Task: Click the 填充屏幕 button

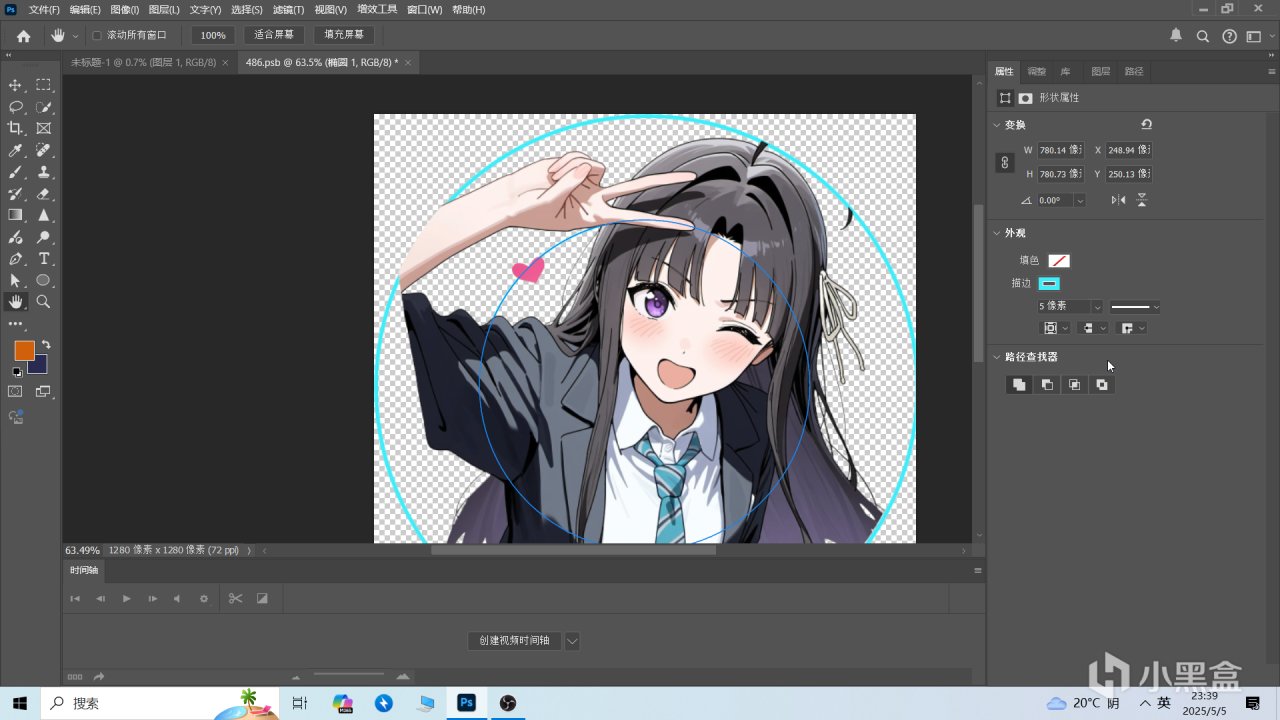Action: click(x=344, y=35)
